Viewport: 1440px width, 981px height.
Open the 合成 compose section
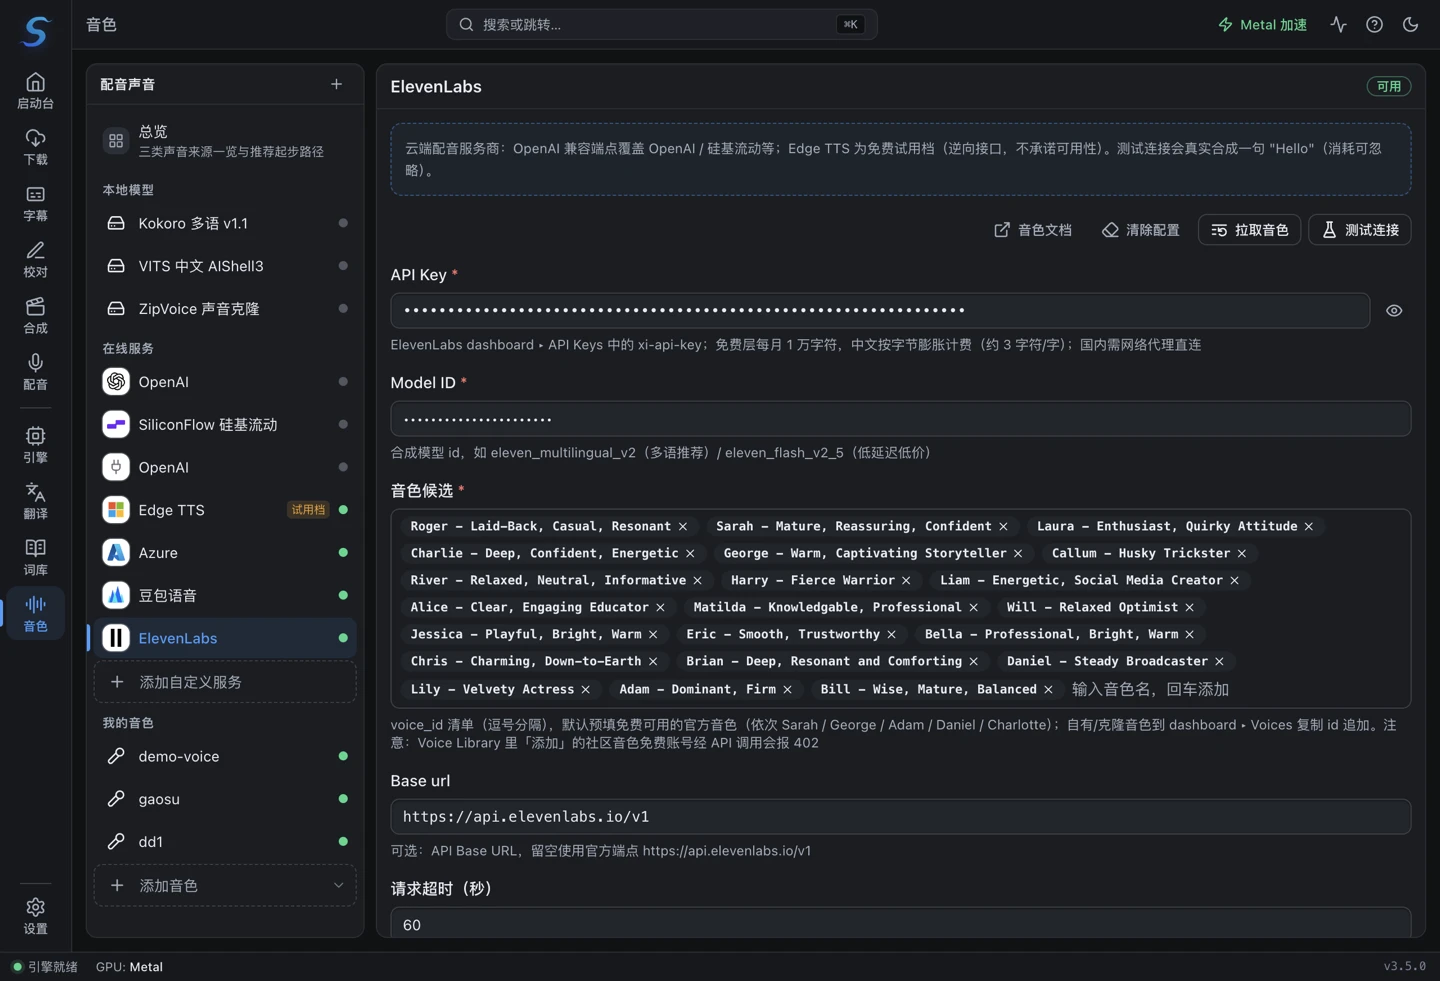tap(35, 315)
